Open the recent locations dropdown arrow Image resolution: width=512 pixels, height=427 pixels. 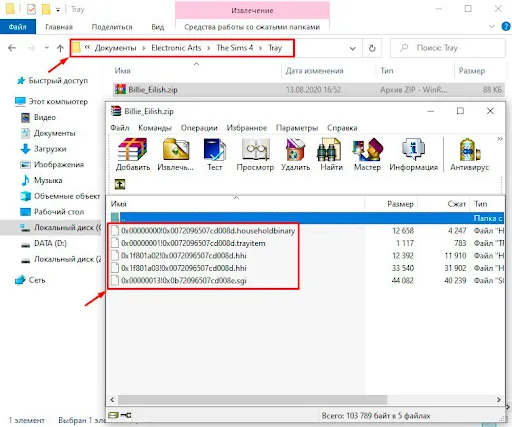tap(47, 48)
